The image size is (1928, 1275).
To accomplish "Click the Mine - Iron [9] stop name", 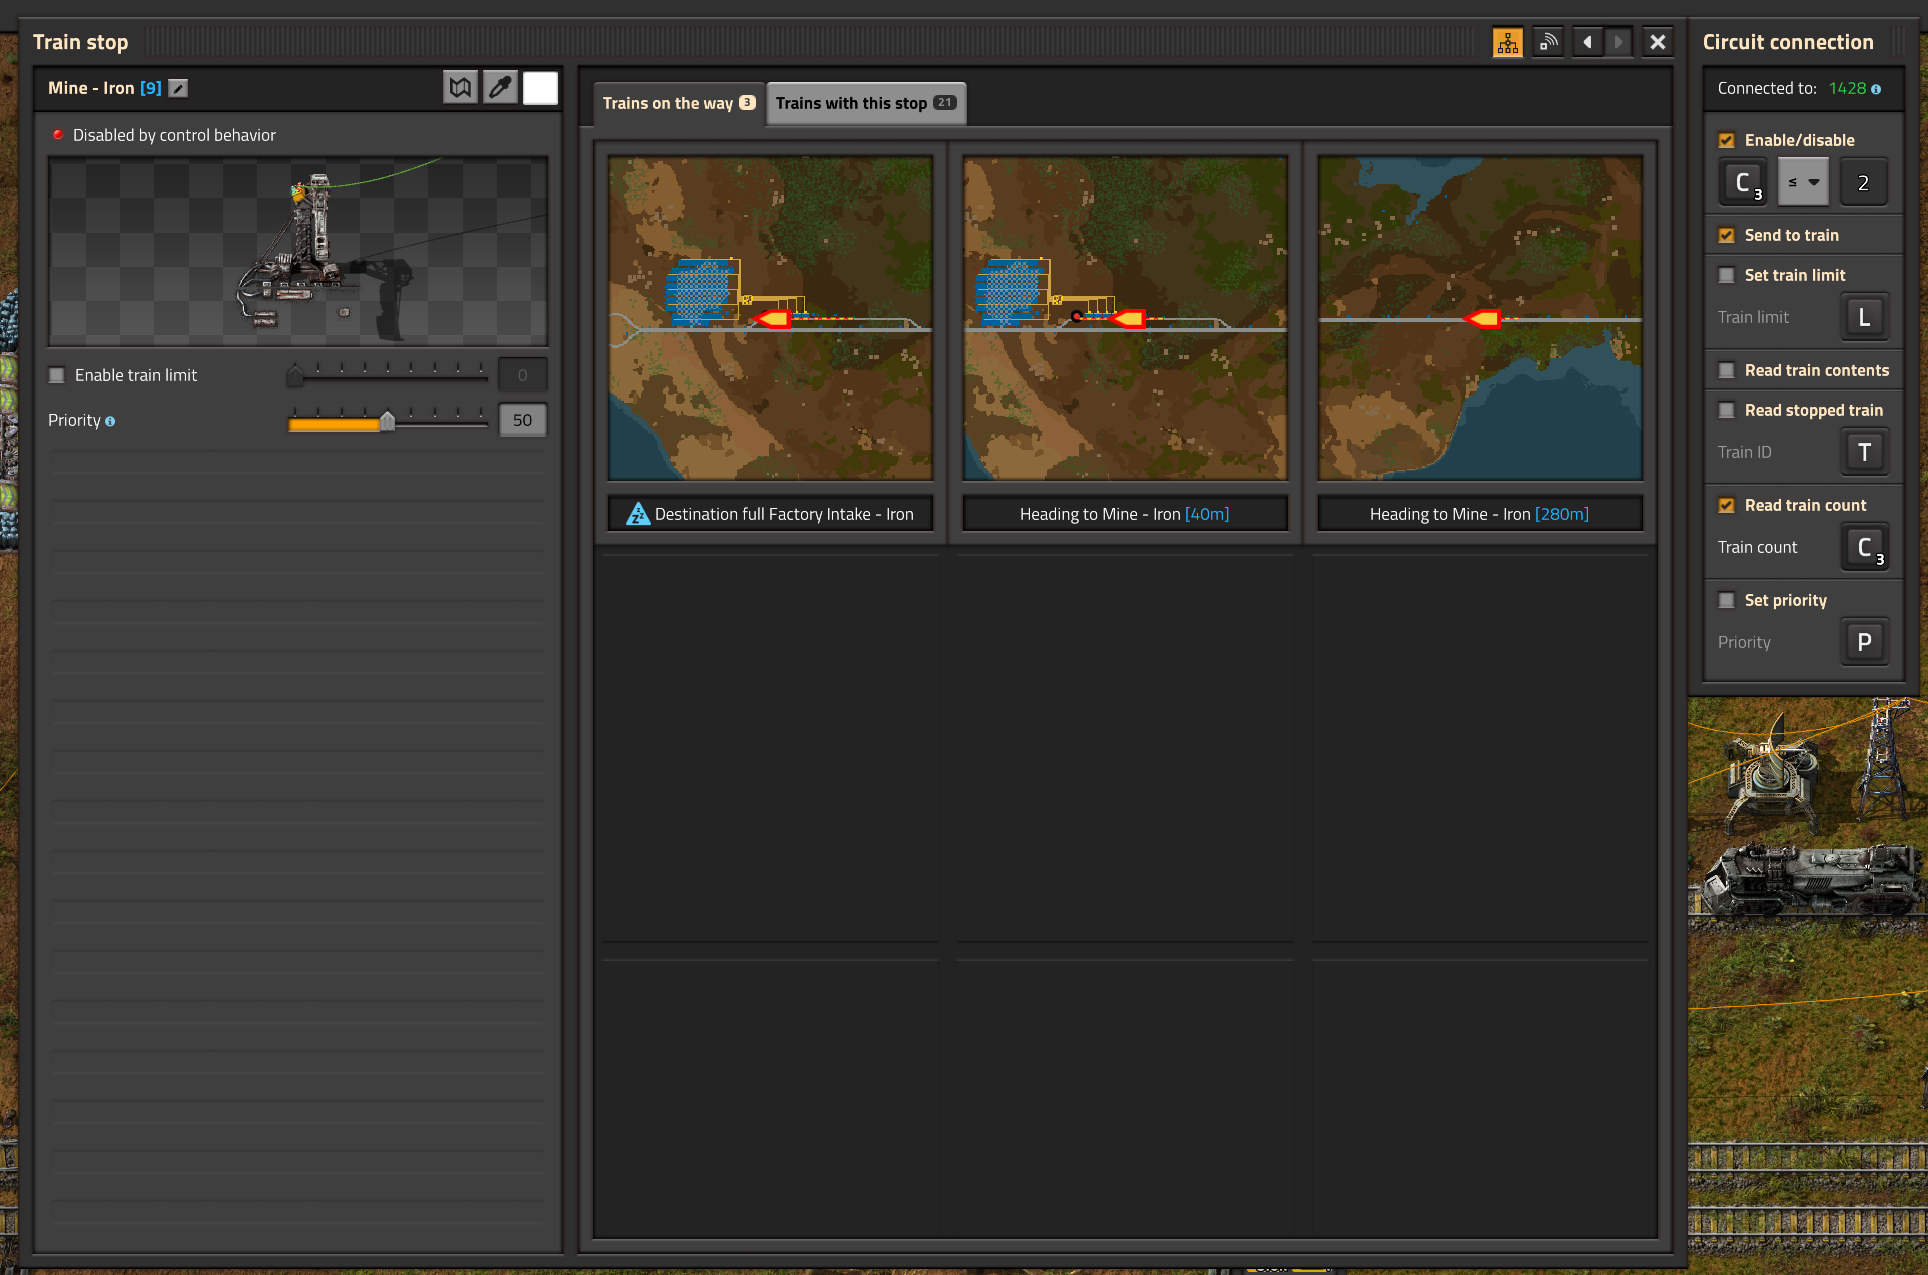I will [x=104, y=88].
